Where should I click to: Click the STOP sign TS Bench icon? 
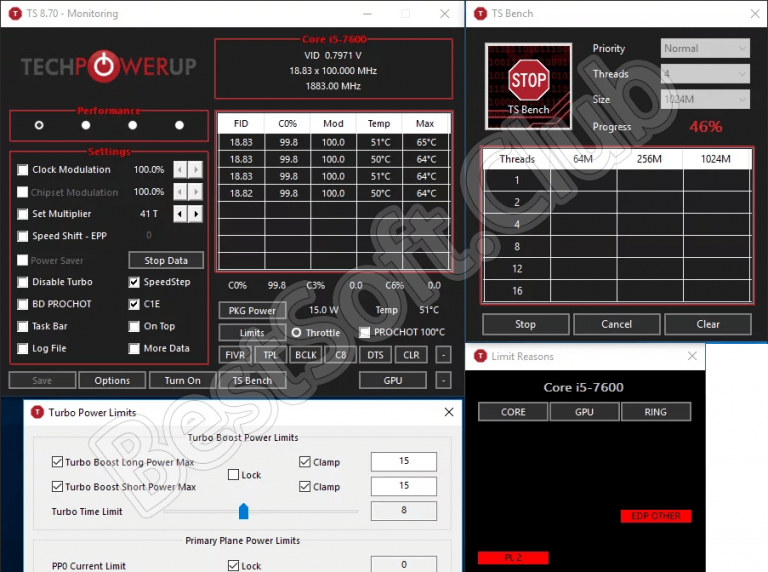click(528, 86)
